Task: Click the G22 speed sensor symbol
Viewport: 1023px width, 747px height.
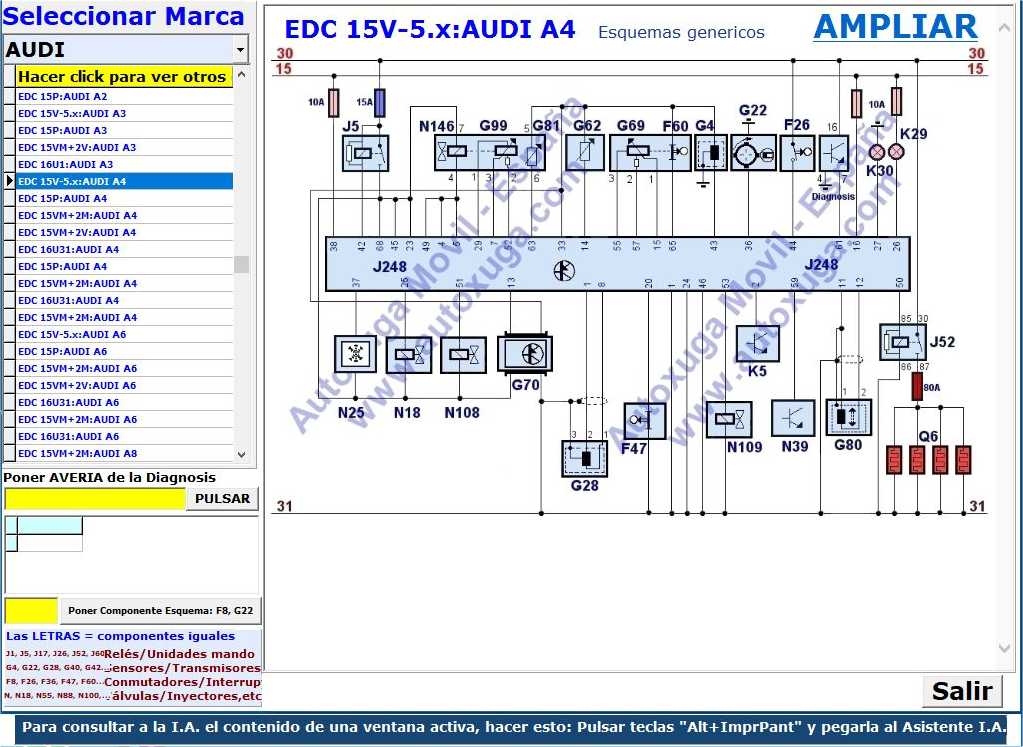Action: pos(753,153)
